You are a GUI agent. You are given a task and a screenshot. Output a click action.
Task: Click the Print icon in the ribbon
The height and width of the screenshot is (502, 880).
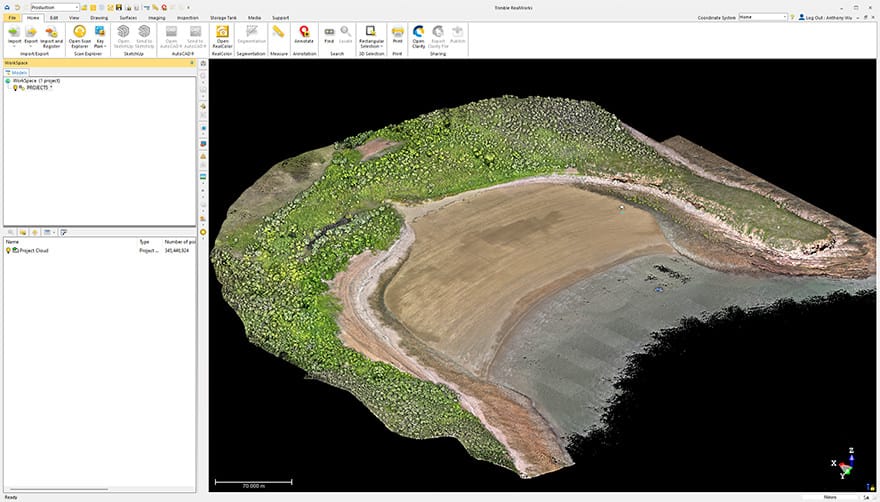(x=397, y=34)
